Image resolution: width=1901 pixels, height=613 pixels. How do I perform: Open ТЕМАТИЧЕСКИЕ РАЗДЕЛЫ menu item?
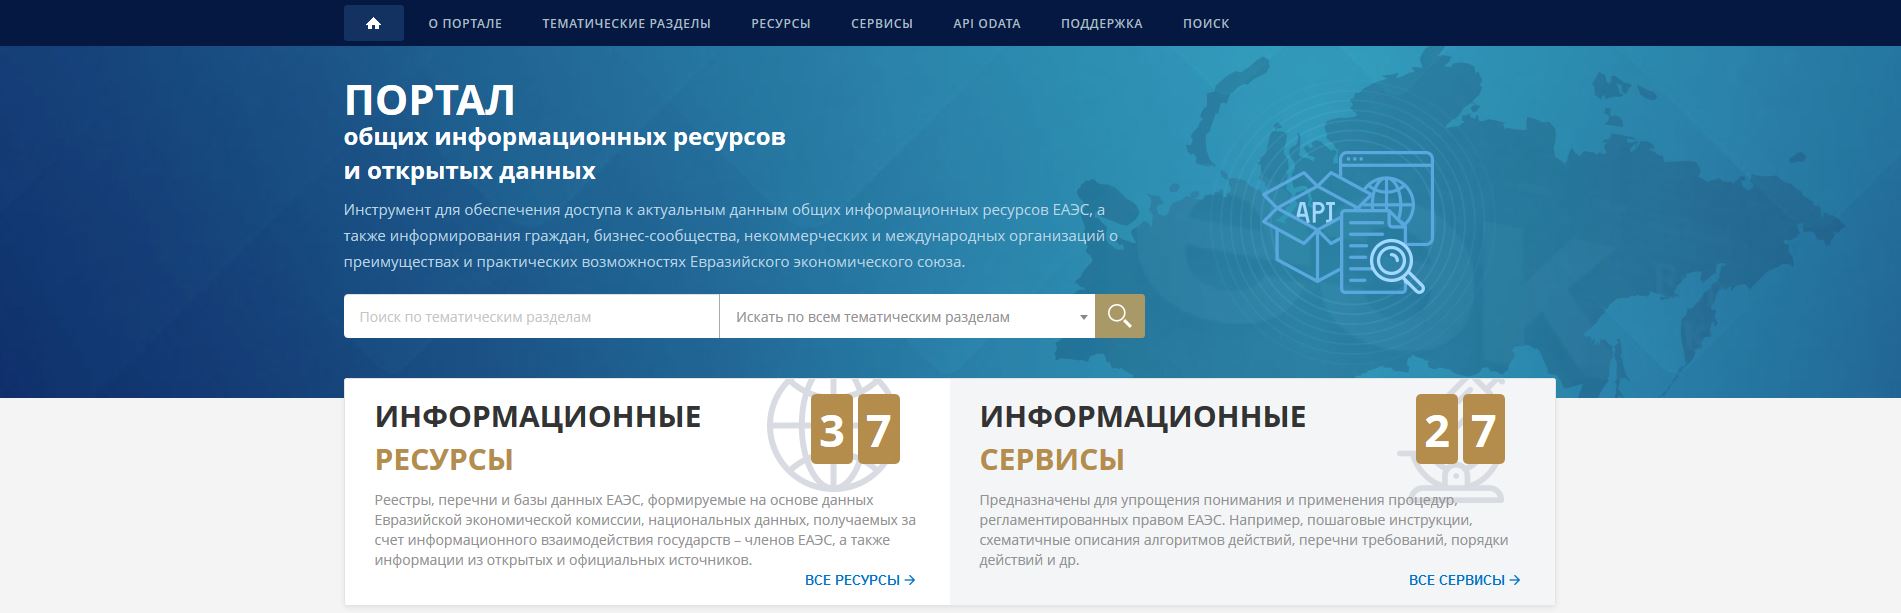pos(627,23)
